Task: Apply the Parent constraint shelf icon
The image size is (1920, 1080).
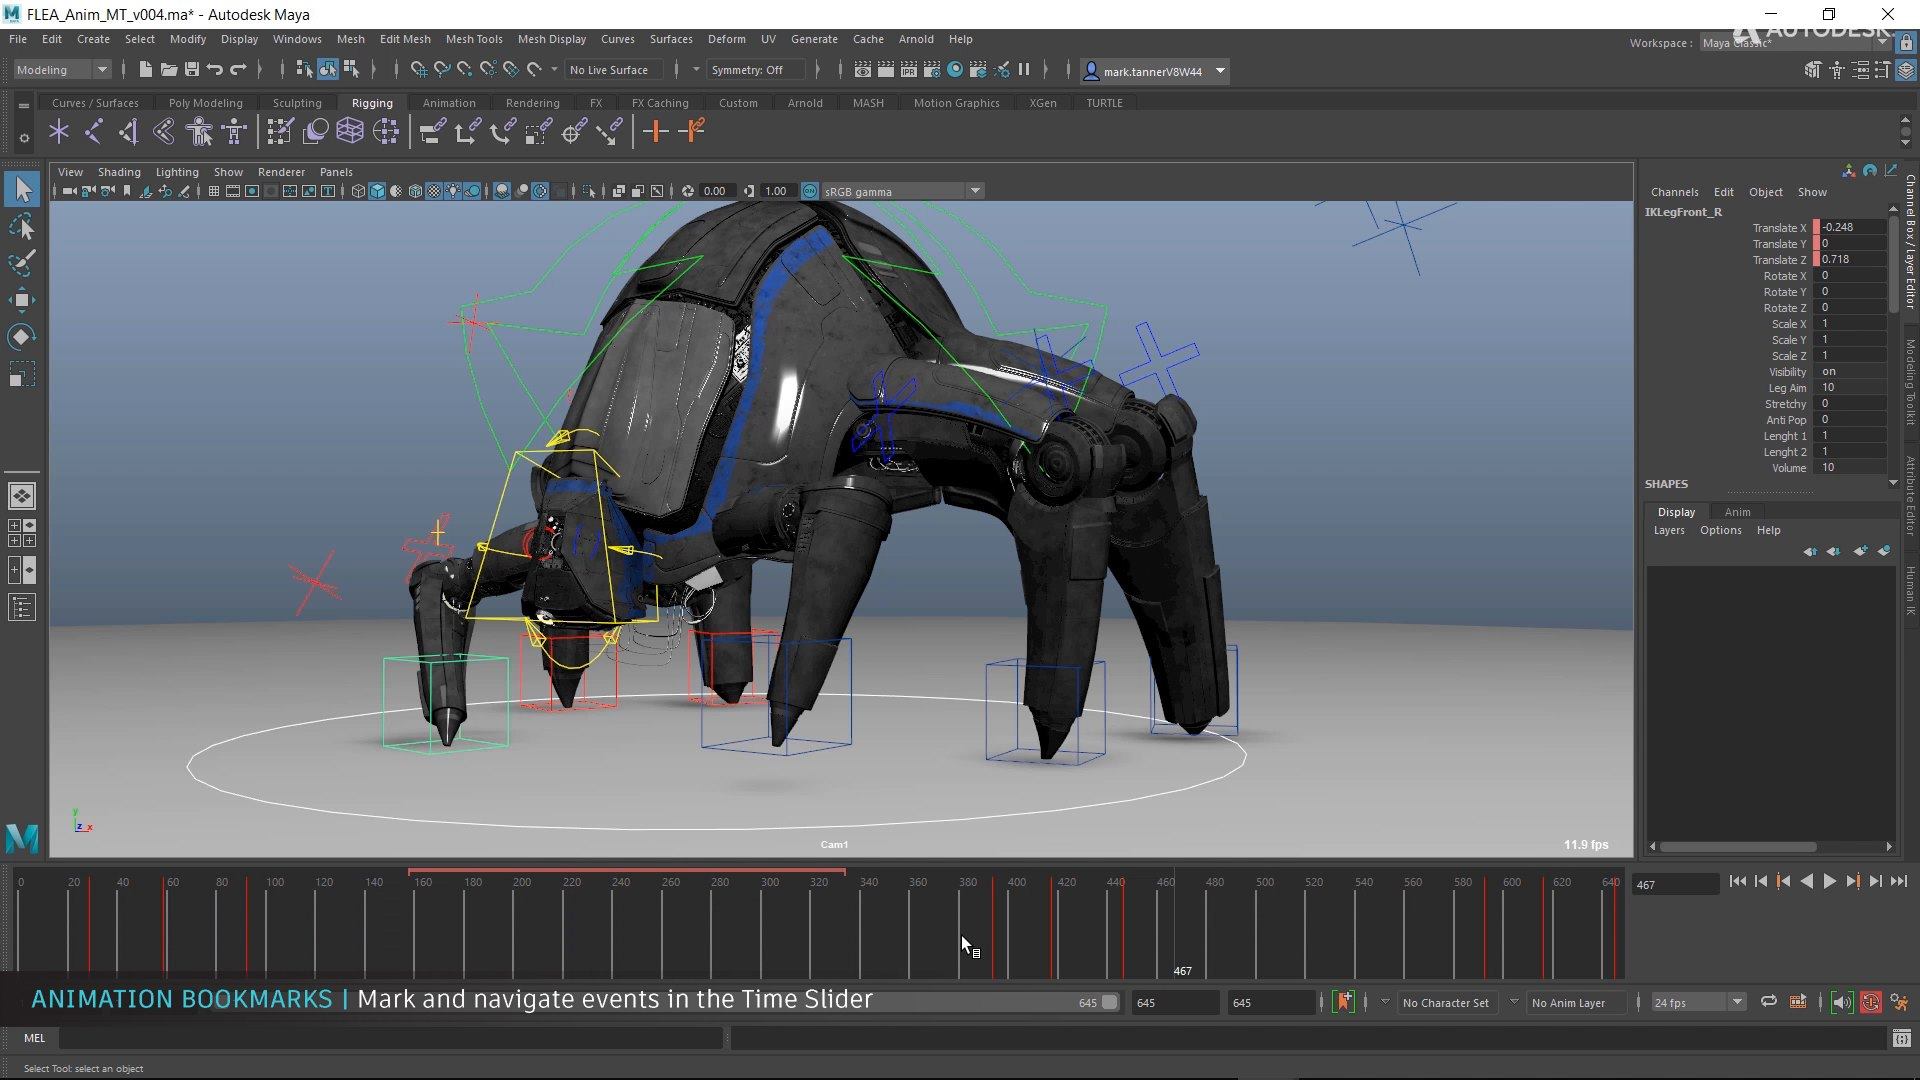Action: [433, 131]
